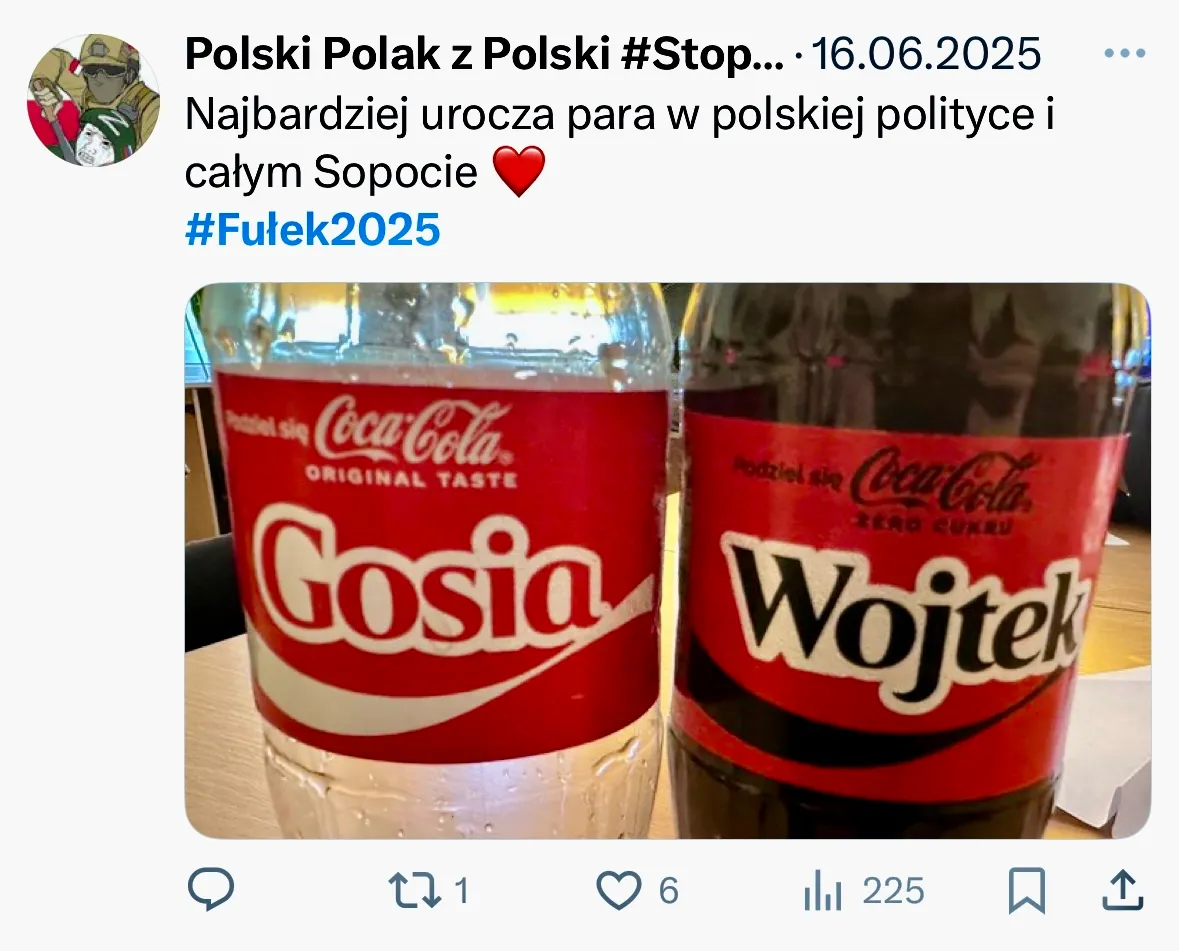Click the red heart emoji in the text

[x=520, y=172]
